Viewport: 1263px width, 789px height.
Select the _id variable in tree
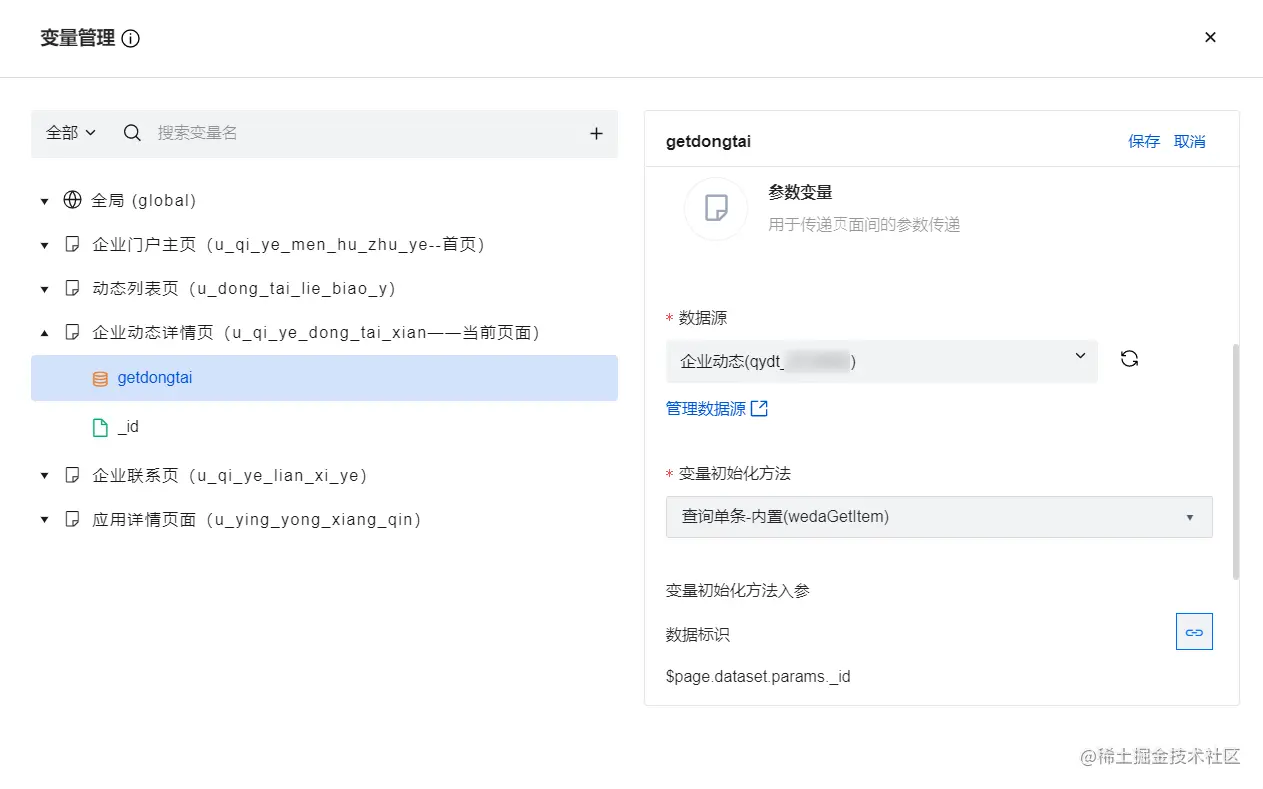pyautogui.click(x=128, y=427)
